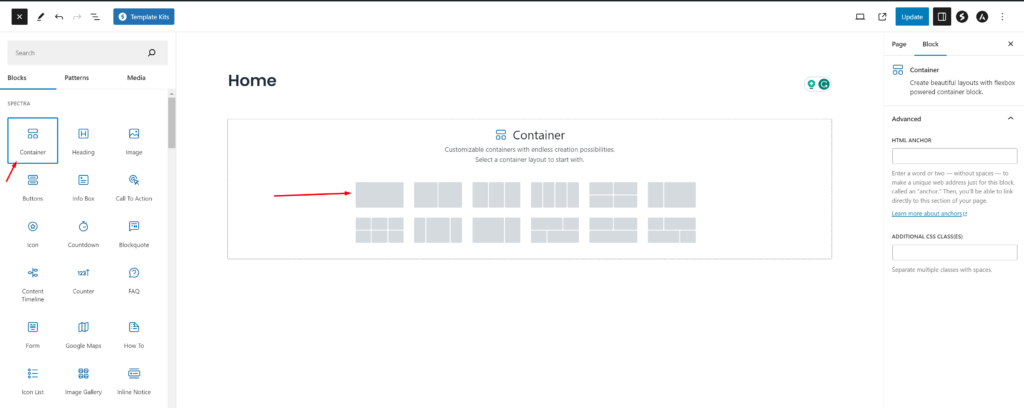Add the Google Maps block
Viewport: 1024px width, 408px height.
(83, 332)
